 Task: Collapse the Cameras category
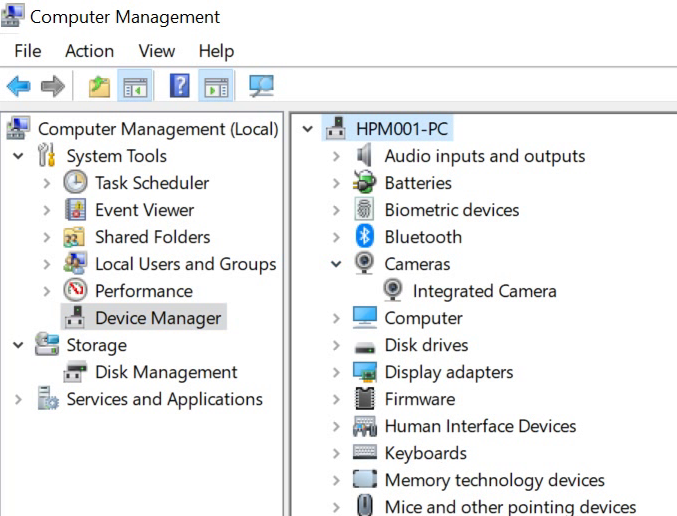[336, 264]
